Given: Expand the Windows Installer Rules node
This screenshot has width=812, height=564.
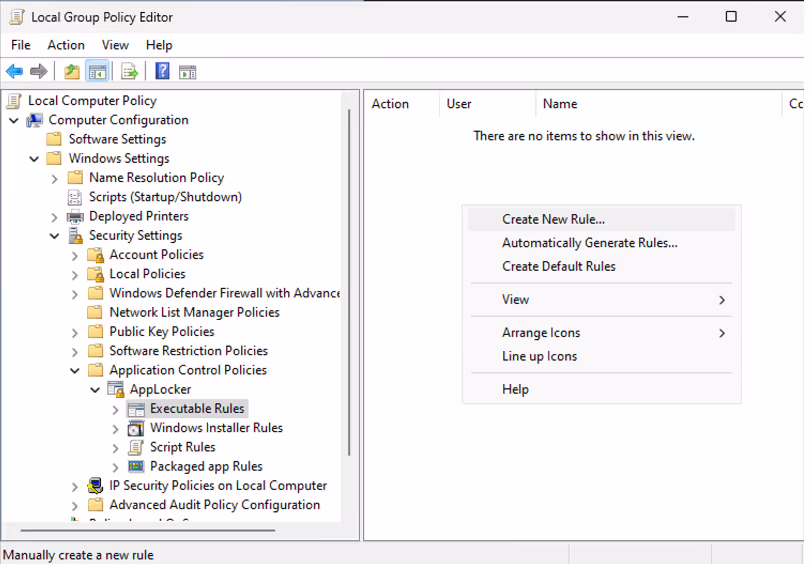Looking at the screenshot, I should point(115,429).
